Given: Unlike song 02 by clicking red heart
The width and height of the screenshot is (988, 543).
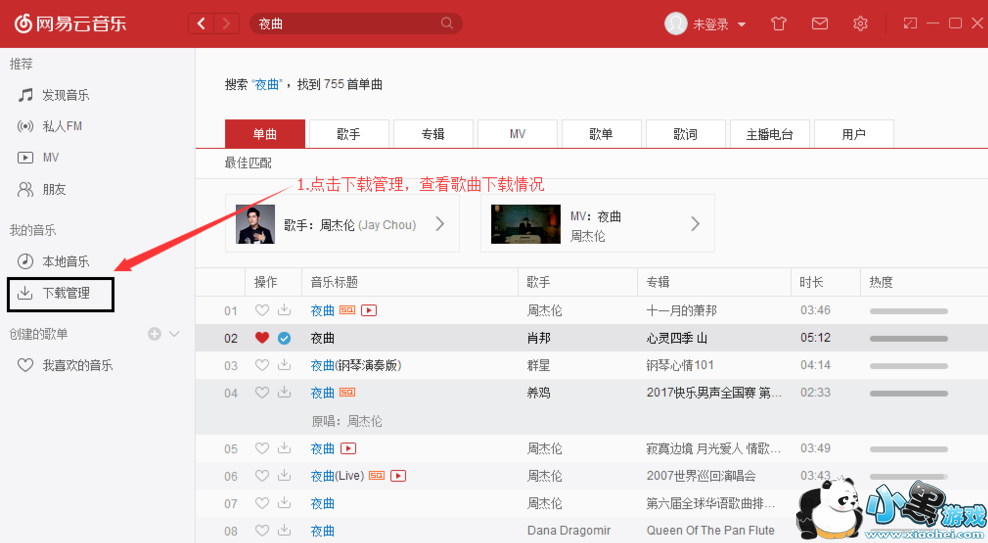Looking at the screenshot, I should [x=262, y=338].
